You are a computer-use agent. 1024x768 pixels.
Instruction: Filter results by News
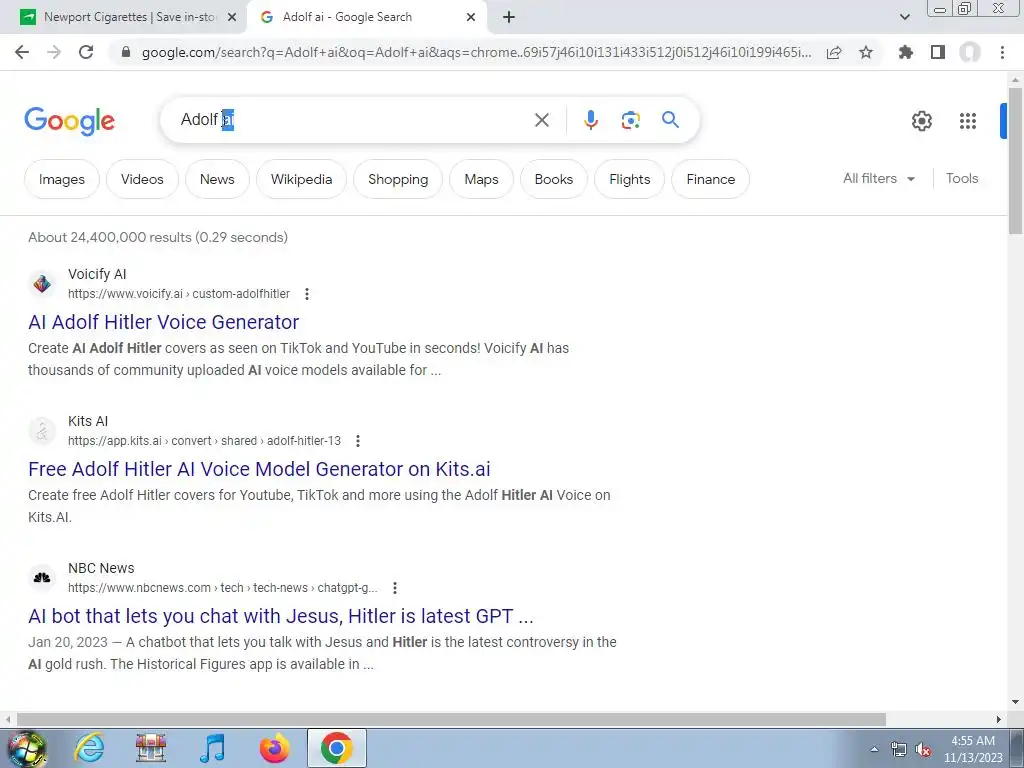click(217, 179)
